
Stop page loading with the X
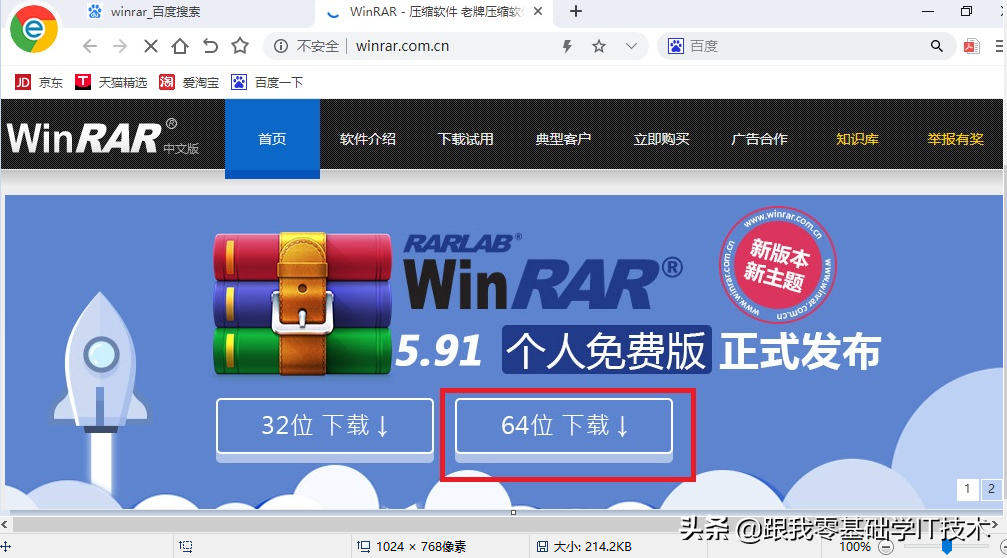pyautogui.click(x=150, y=46)
